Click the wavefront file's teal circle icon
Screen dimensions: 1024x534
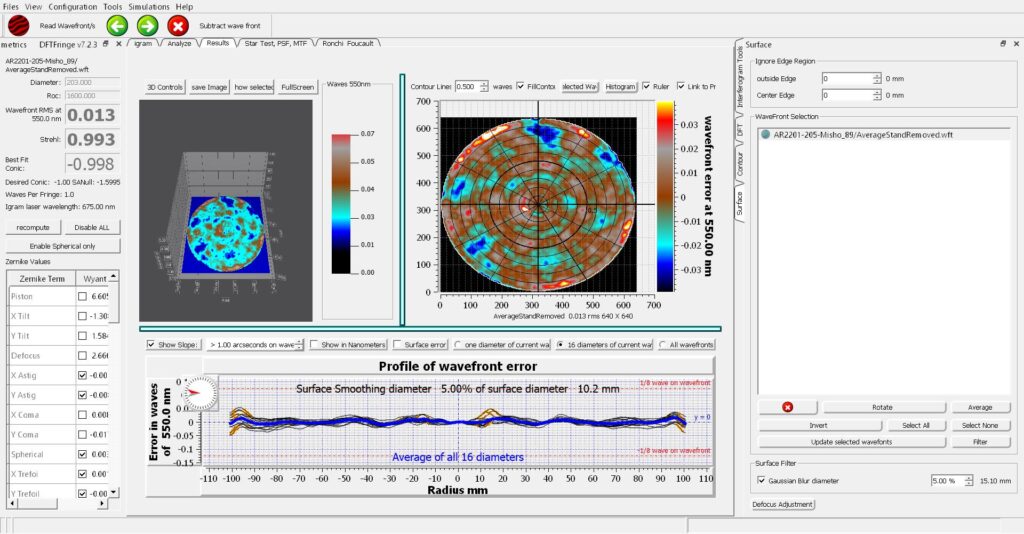click(765, 135)
